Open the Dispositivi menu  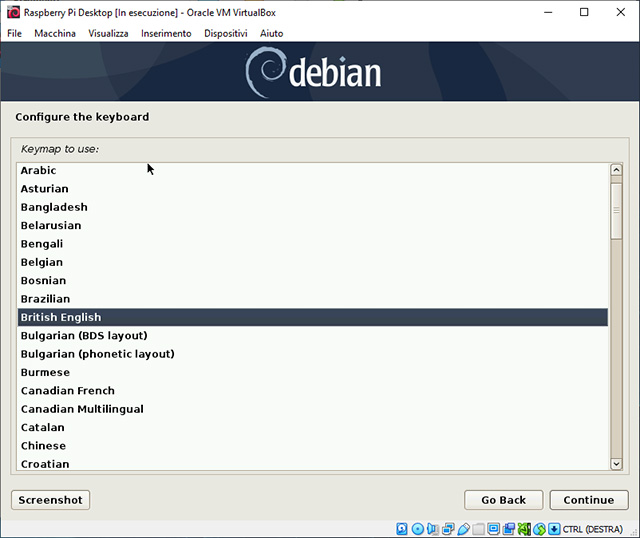pyautogui.click(x=225, y=33)
